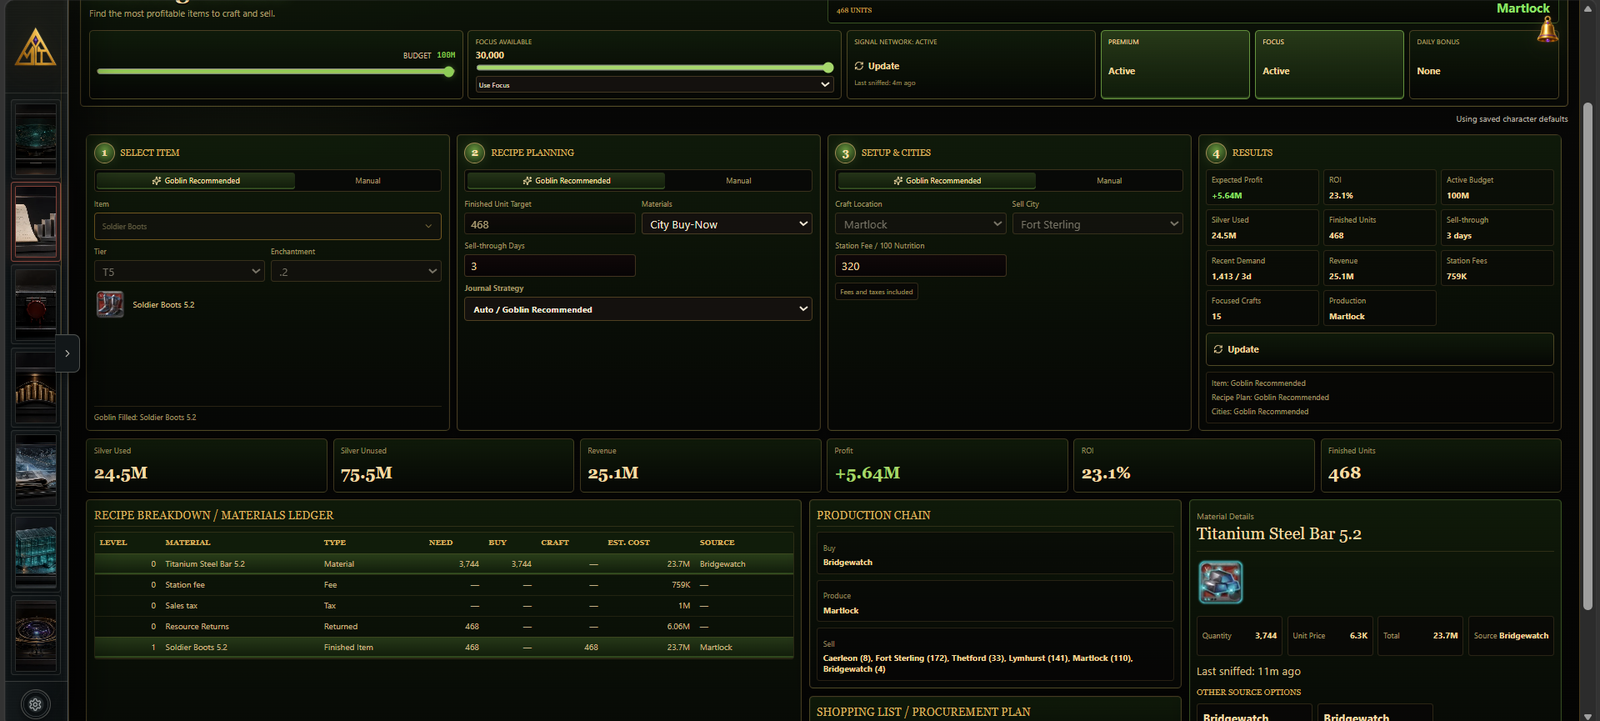Click the Soldier Boots 5.2 item icon

click(x=110, y=304)
